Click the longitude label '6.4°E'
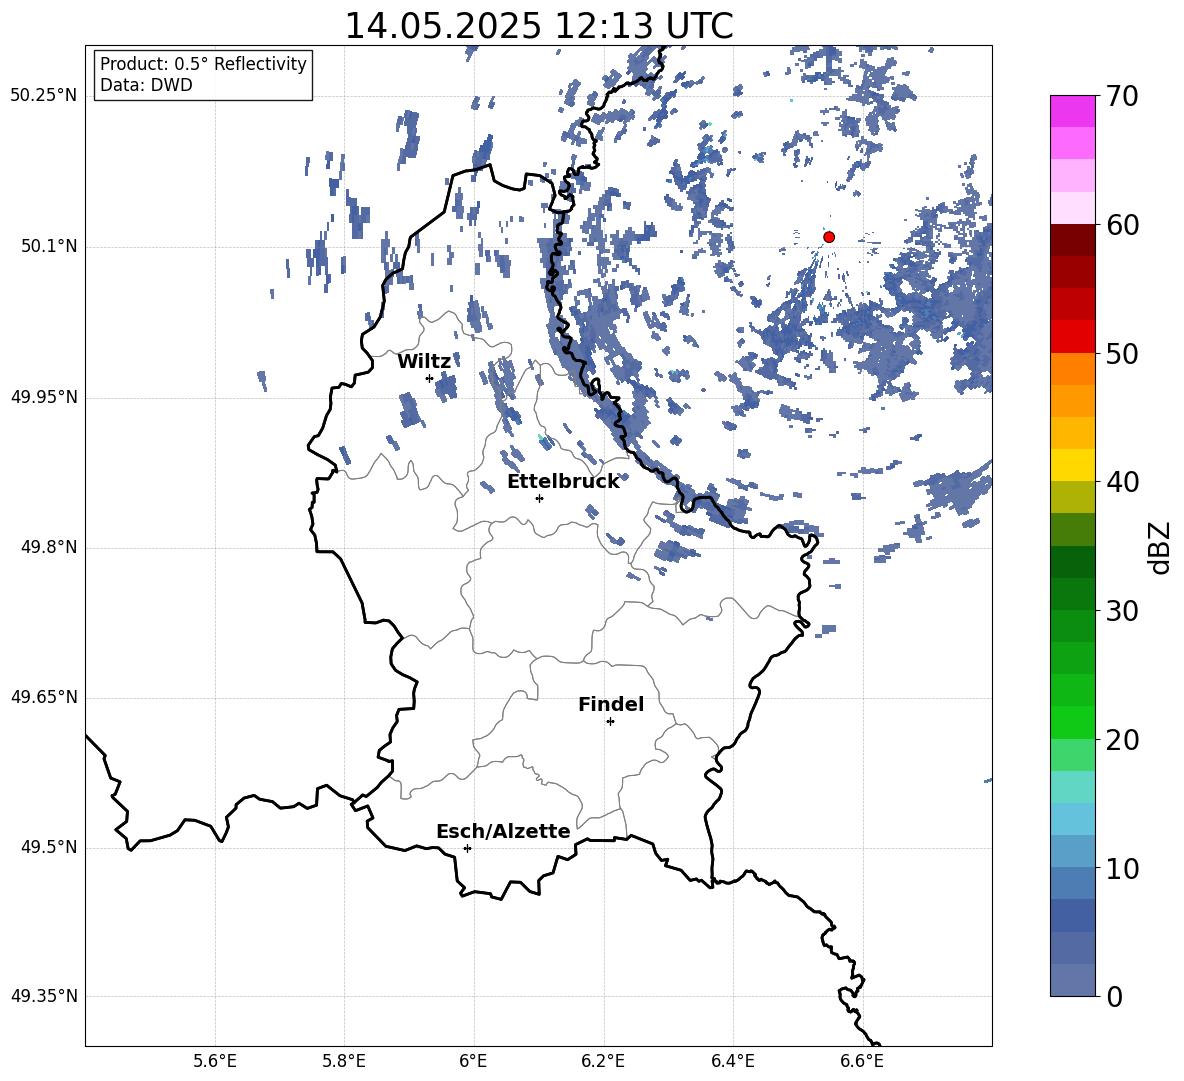 coord(732,1061)
